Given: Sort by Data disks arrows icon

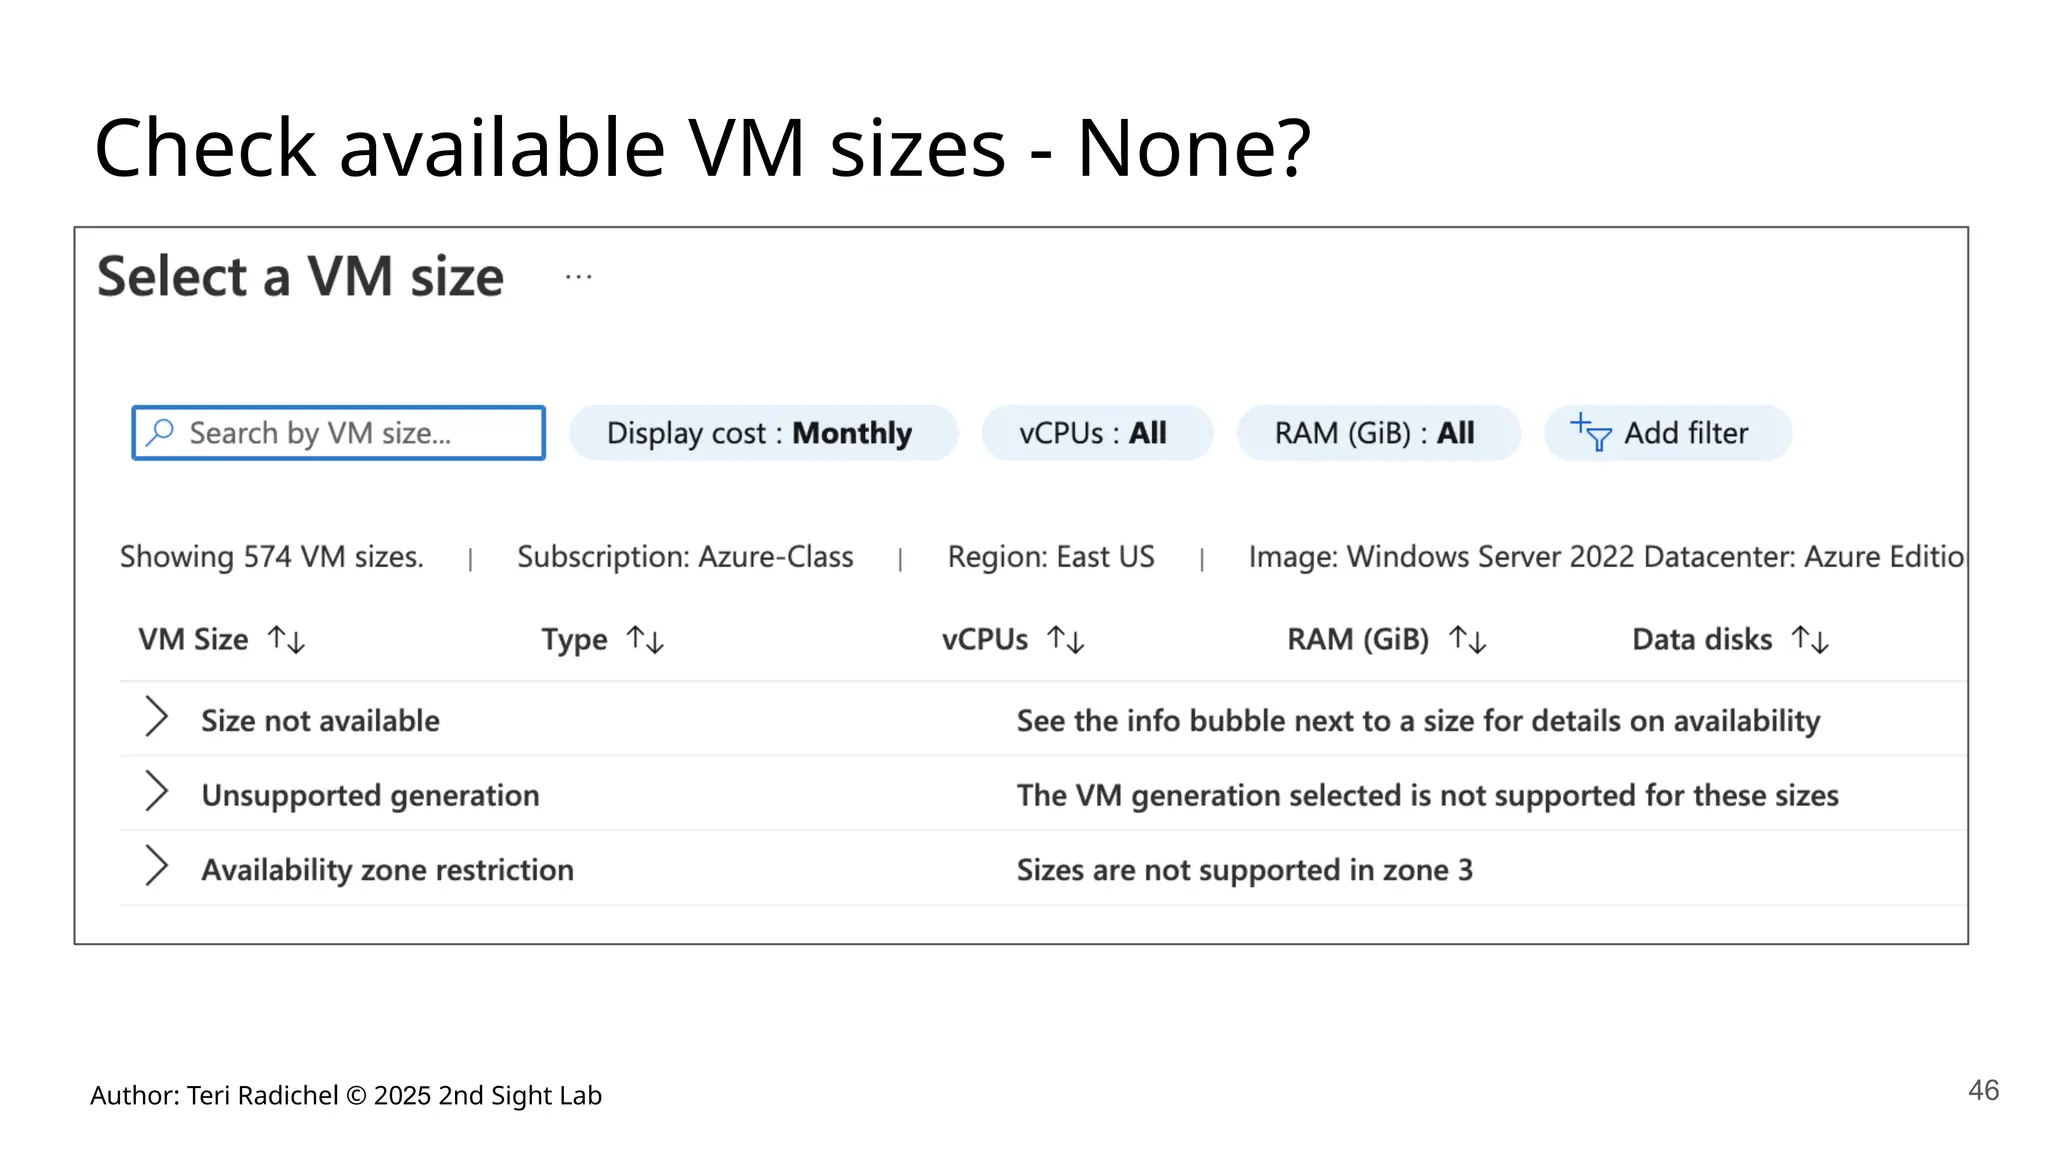Looking at the screenshot, I should point(1810,640).
